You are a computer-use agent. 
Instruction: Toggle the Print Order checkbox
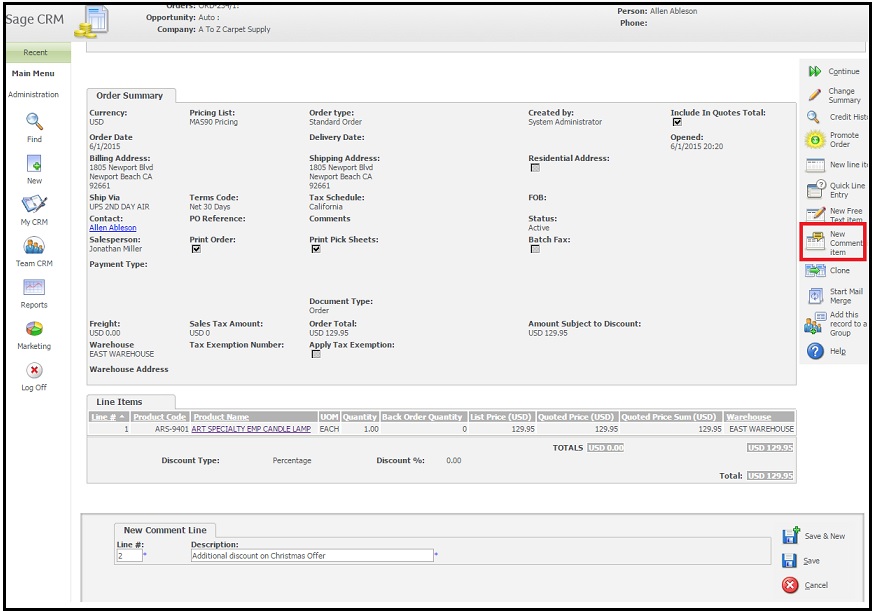[x=196, y=249]
